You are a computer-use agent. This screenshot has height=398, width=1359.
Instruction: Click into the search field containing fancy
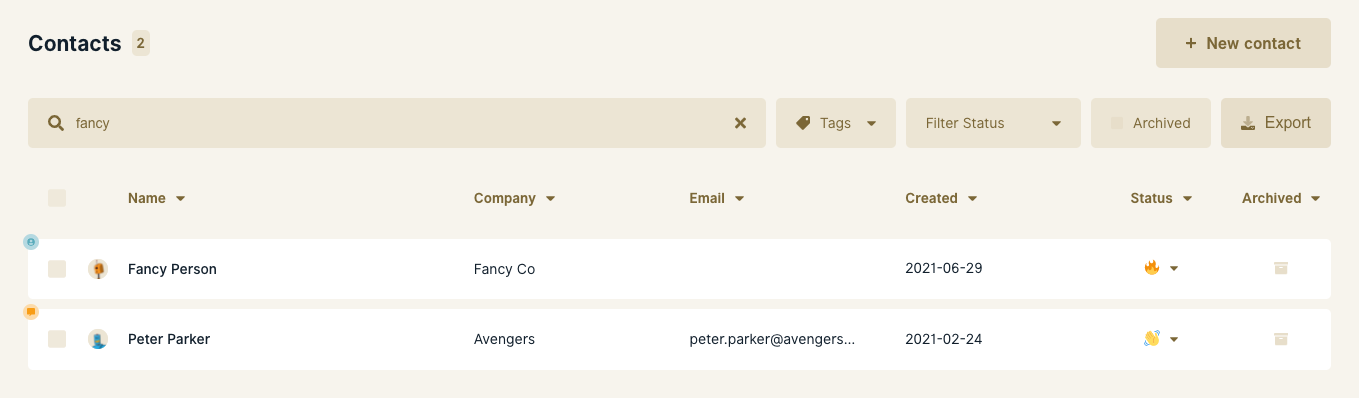tap(397, 123)
